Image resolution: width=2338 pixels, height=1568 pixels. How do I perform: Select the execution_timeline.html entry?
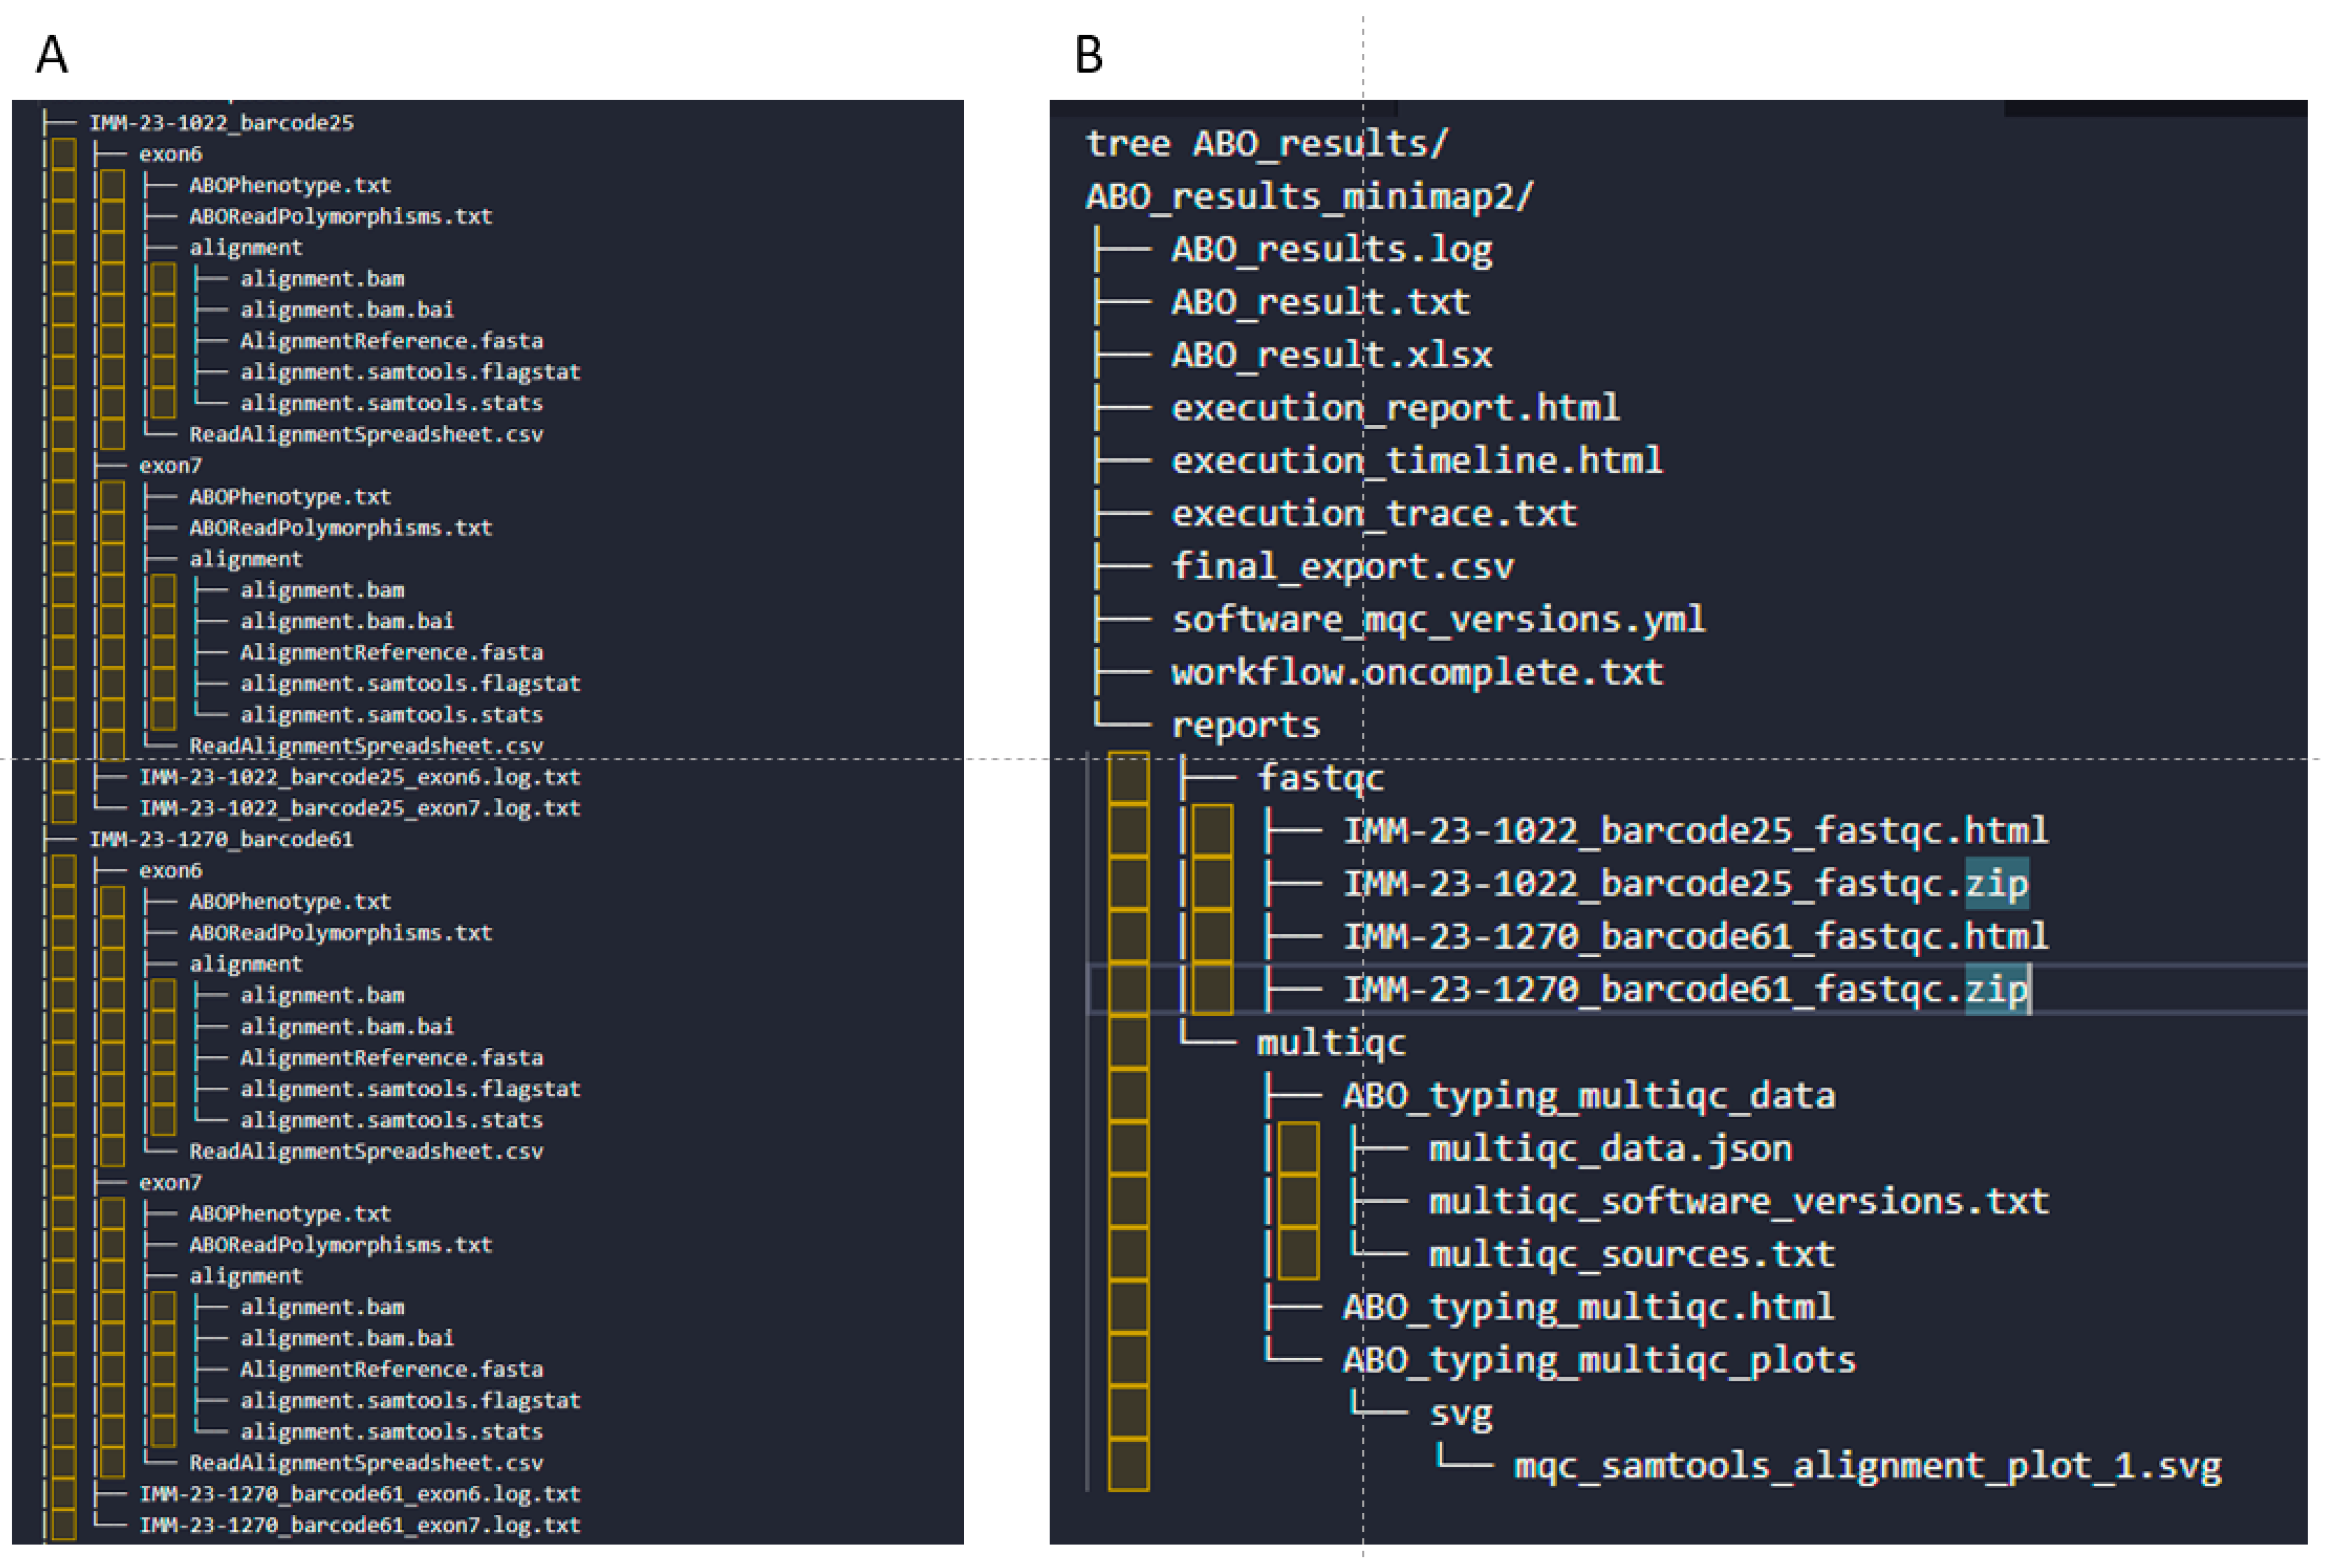click(1416, 461)
